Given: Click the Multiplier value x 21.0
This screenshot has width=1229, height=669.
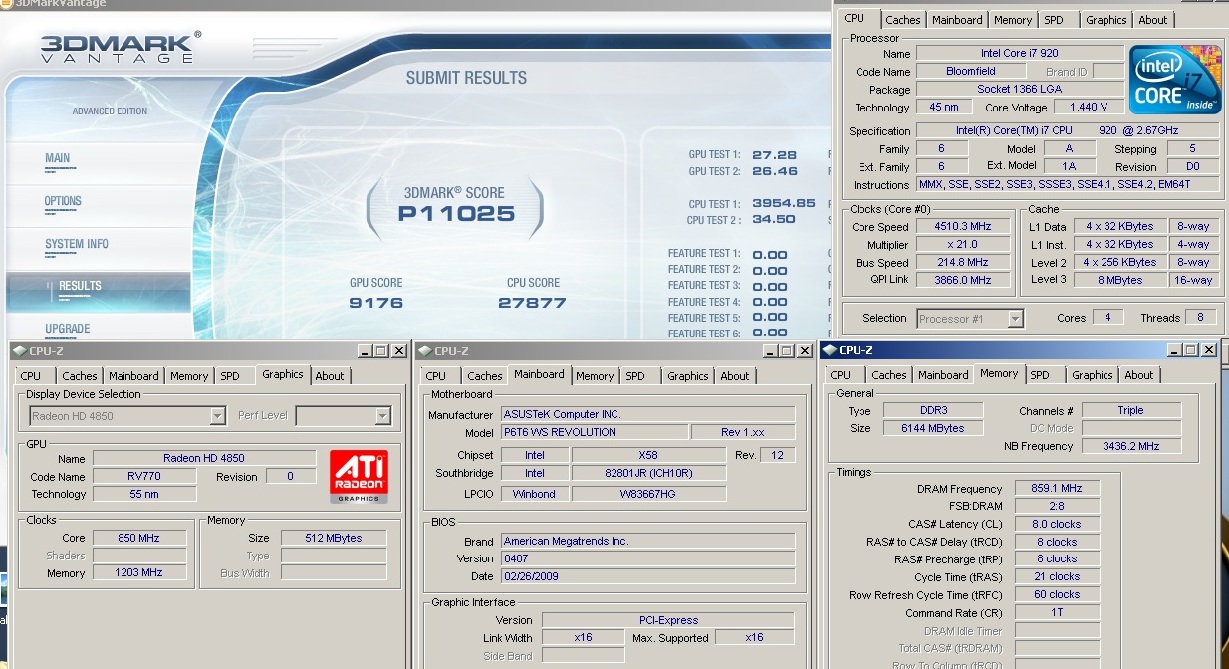Looking at the screenshot, I should click(x=963, y=245).
